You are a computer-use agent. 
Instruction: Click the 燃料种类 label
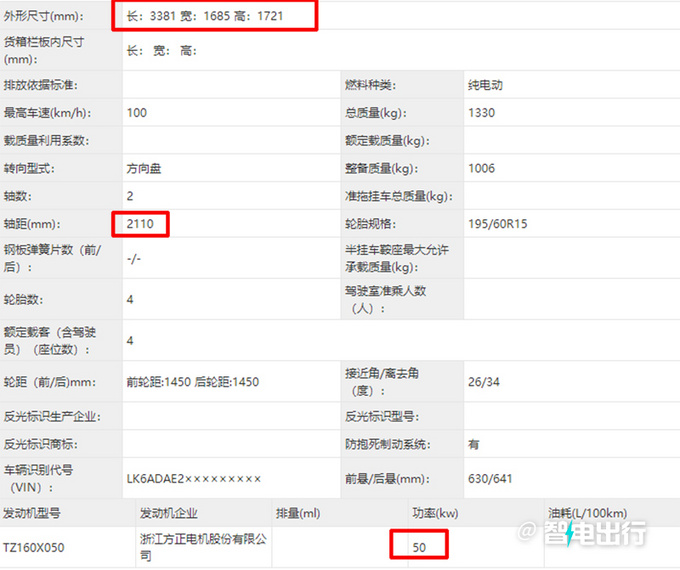pos(370,85)
